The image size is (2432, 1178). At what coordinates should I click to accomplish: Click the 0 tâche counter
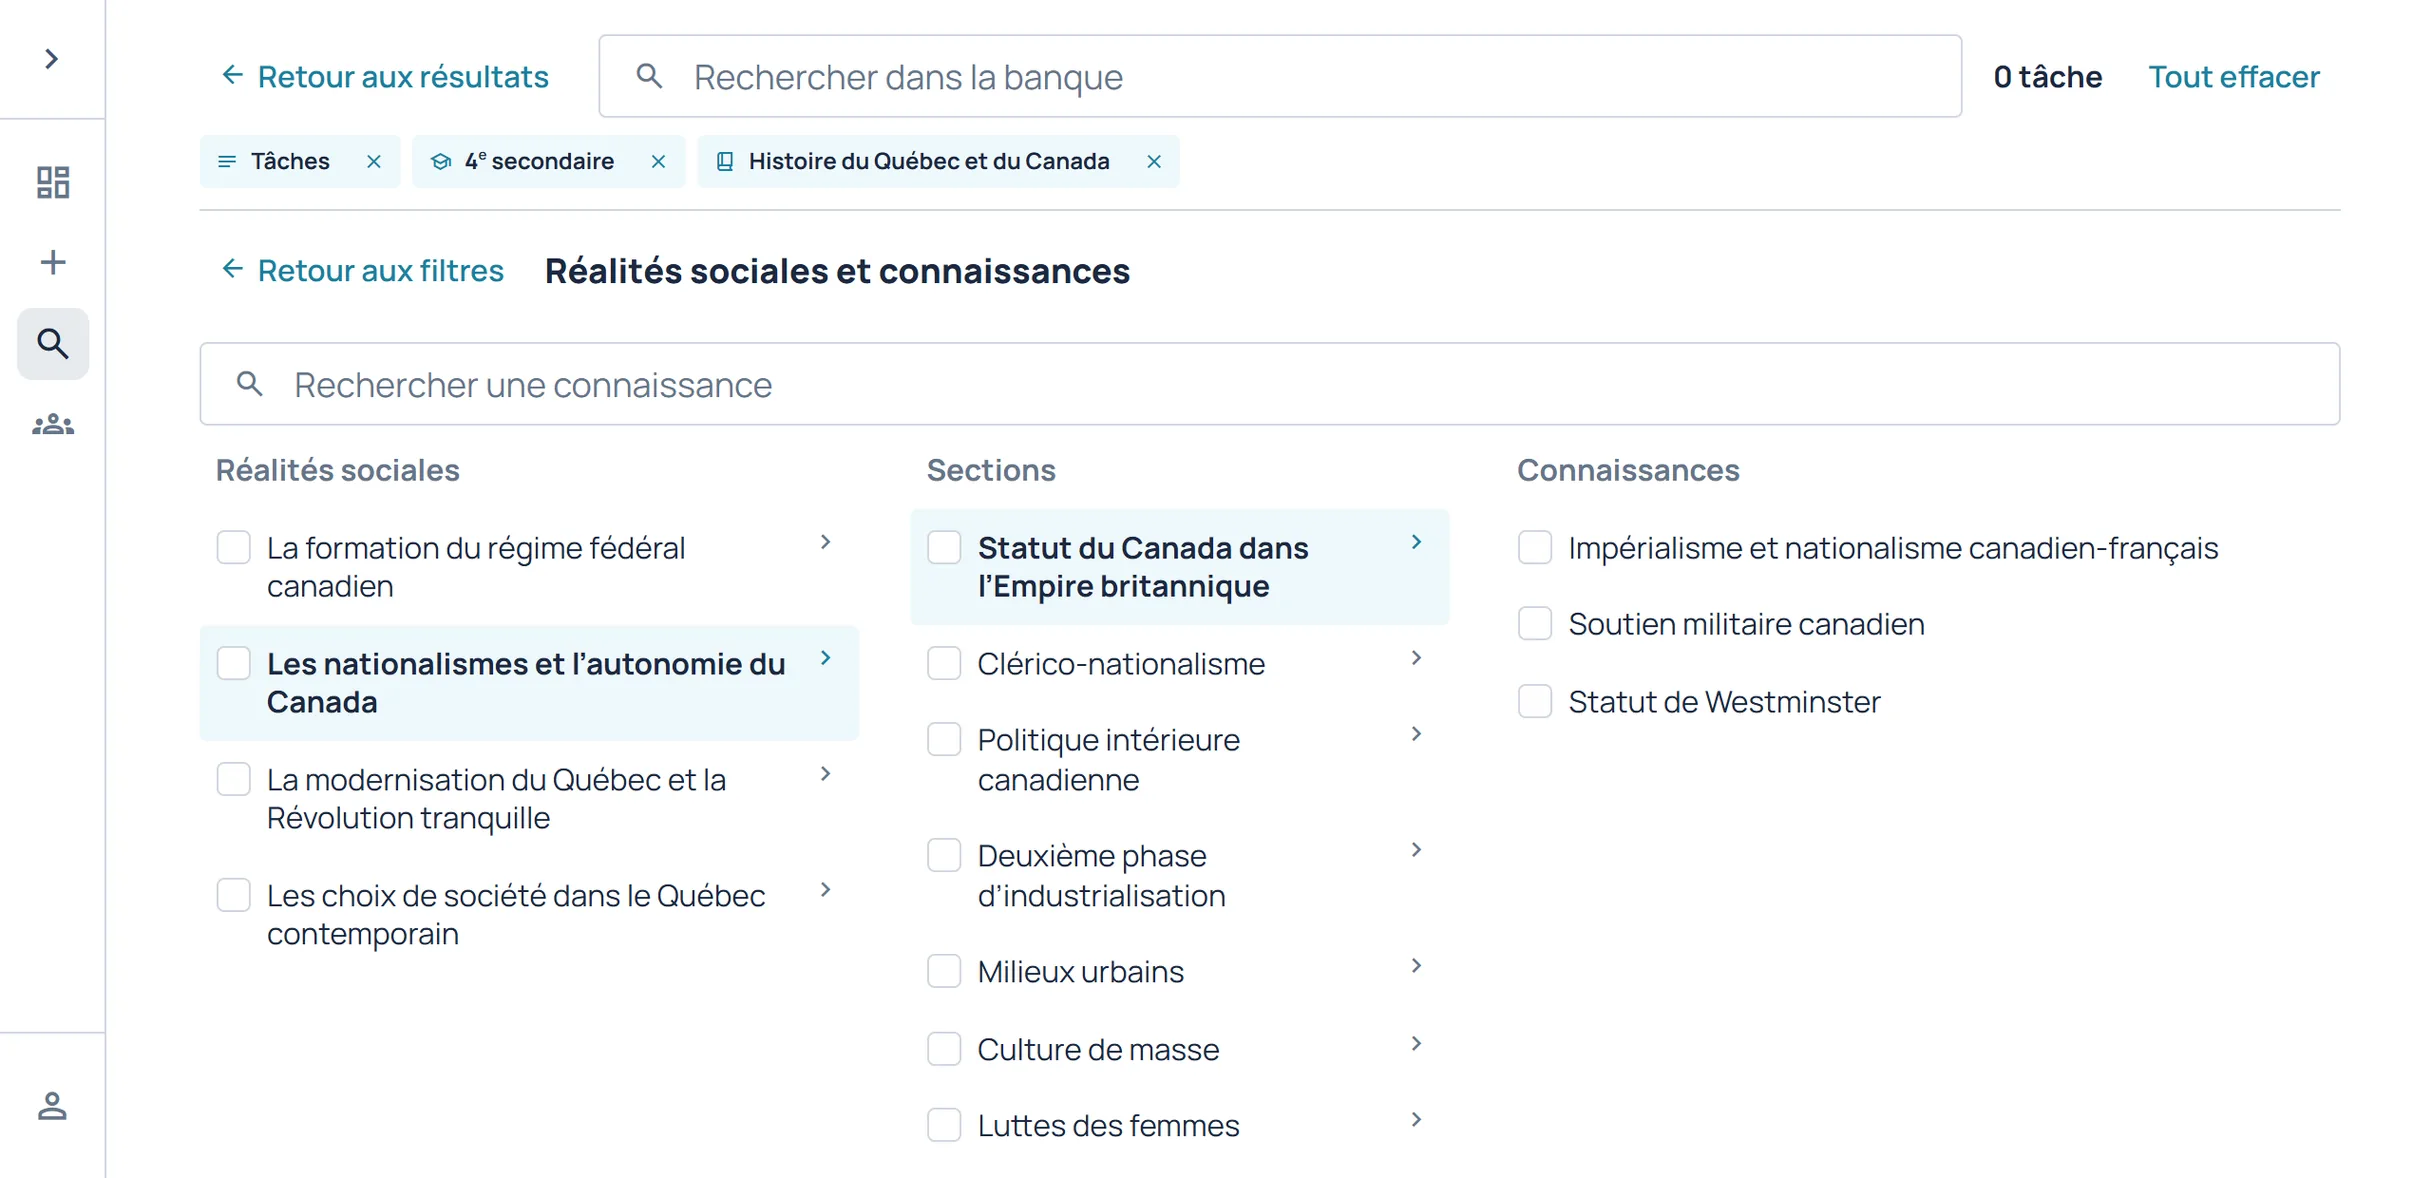2047,76
